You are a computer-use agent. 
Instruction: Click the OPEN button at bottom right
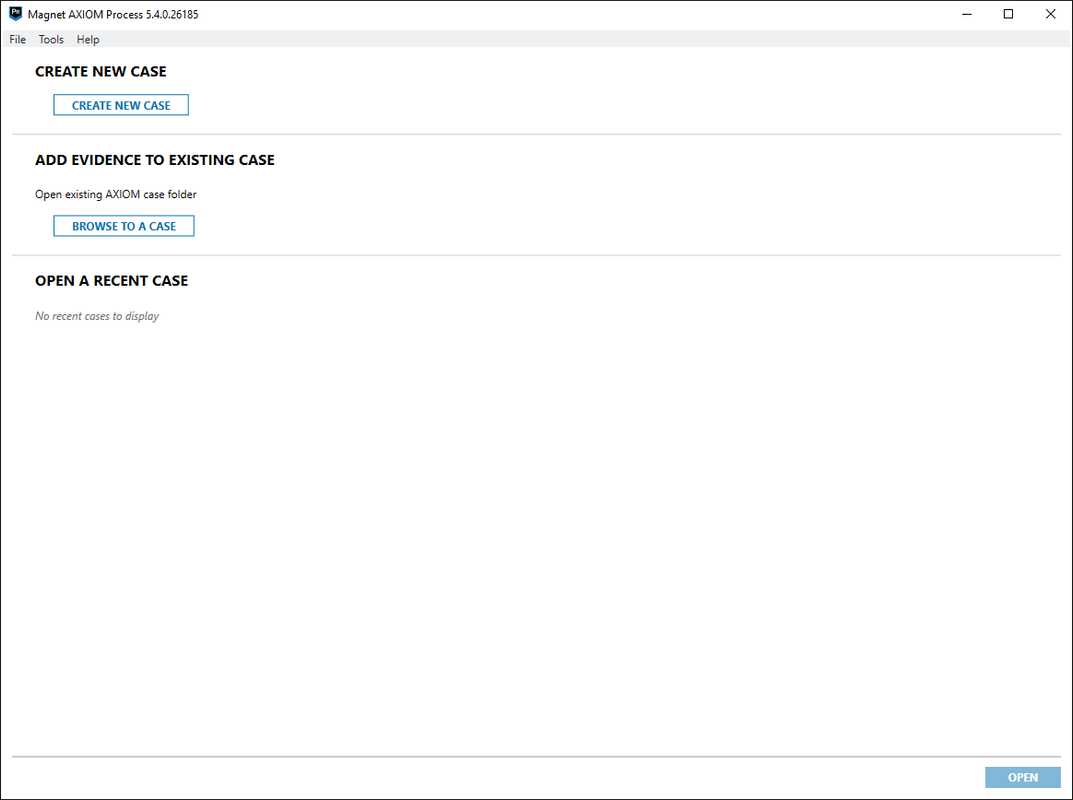point(1022,777)
